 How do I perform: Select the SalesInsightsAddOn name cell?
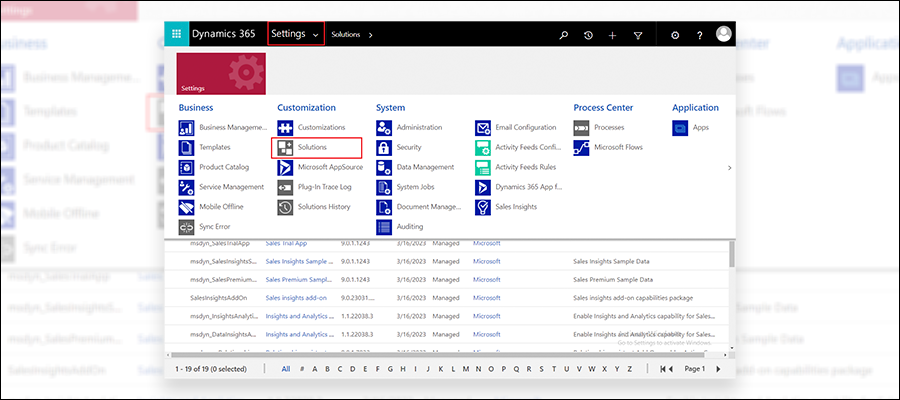218,298
